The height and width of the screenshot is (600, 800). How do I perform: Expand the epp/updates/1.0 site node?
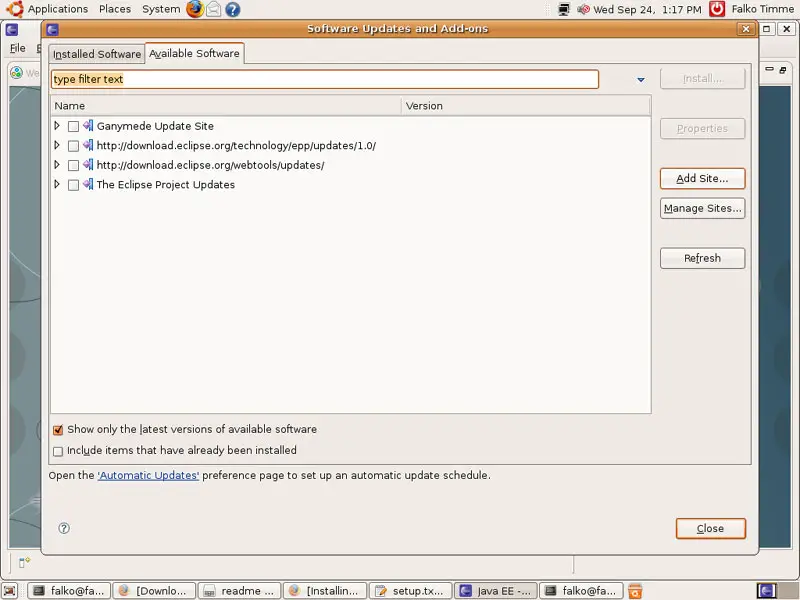pyautogui.click(x=57, y=145)
